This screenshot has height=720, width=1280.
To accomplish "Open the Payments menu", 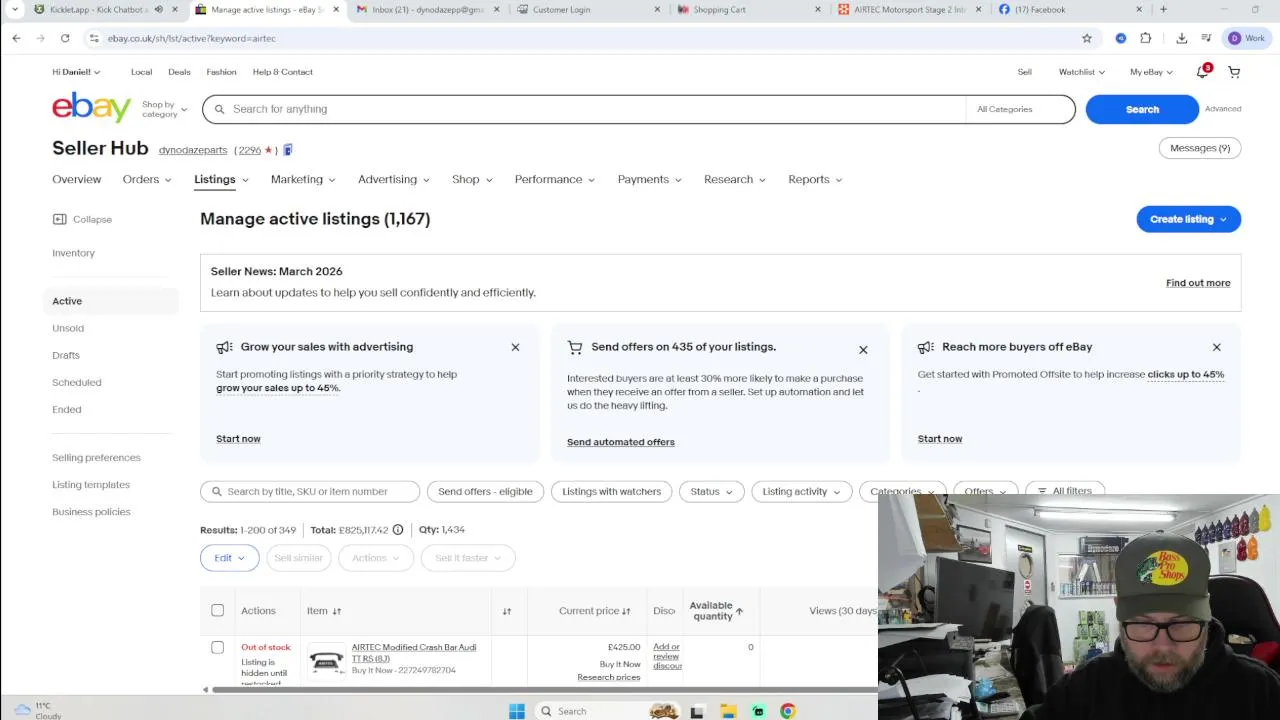I will (x=649, y=179).
